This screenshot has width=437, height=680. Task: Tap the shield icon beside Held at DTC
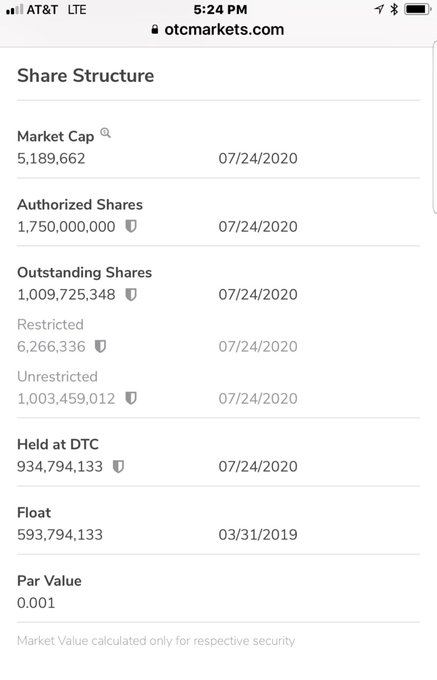point(118,467)
